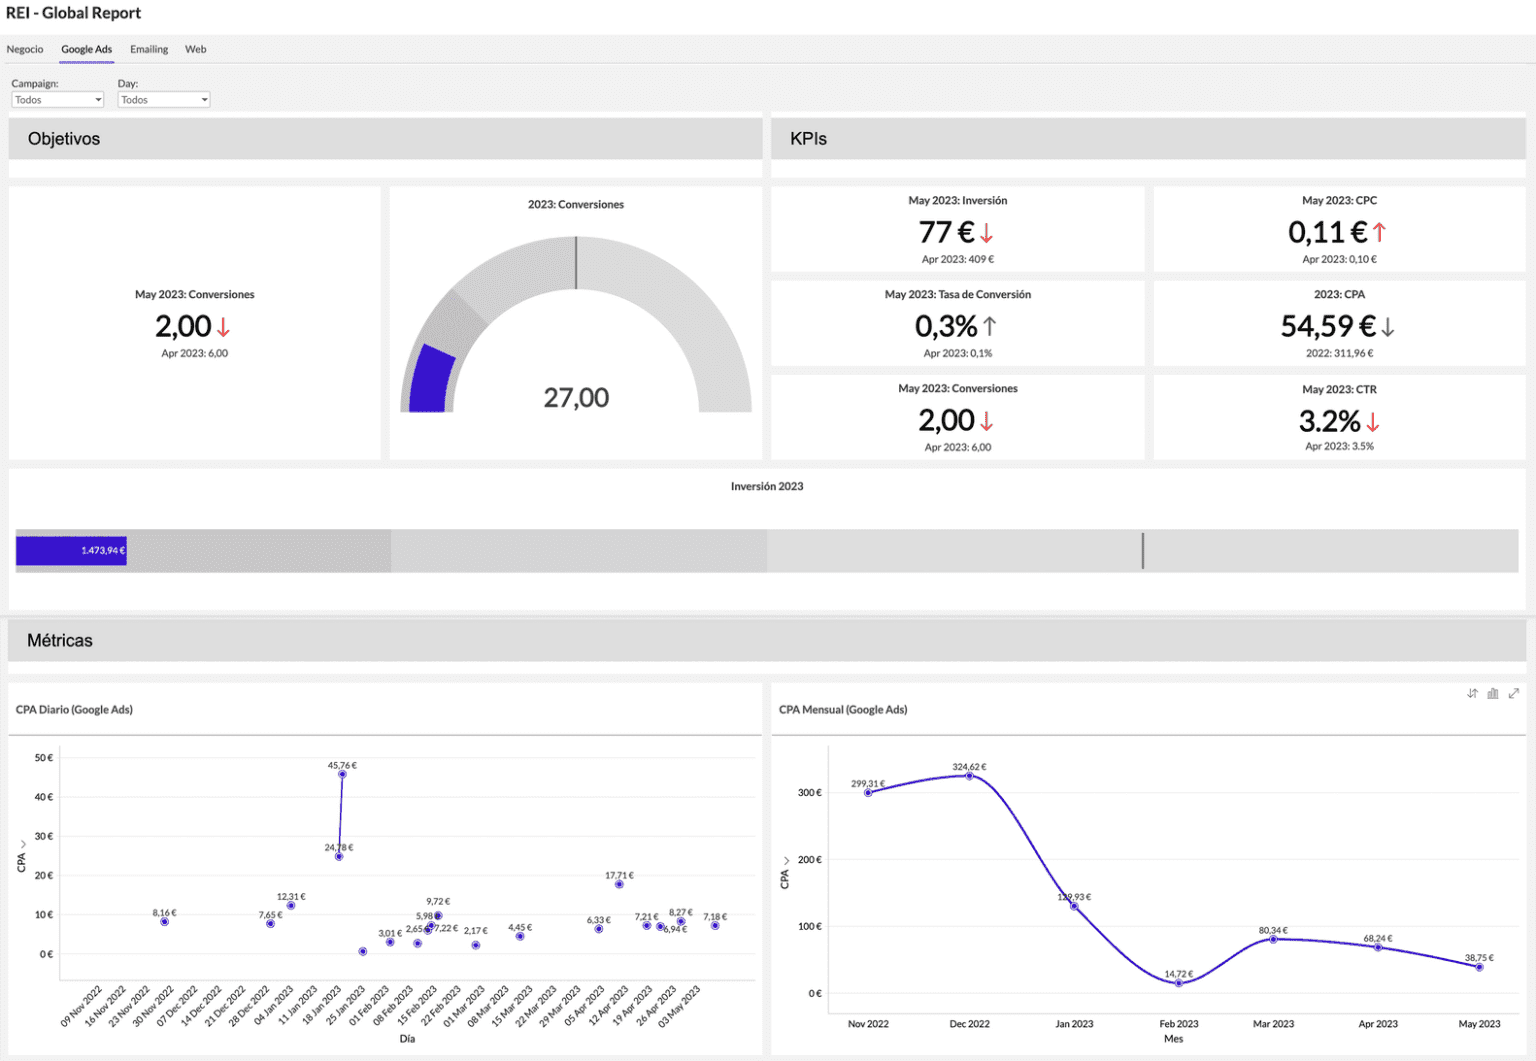Image resolution: width=1536 pixels, height=1061 pixels.
Task: Collapse the Métricas section header
Action: 59,640
